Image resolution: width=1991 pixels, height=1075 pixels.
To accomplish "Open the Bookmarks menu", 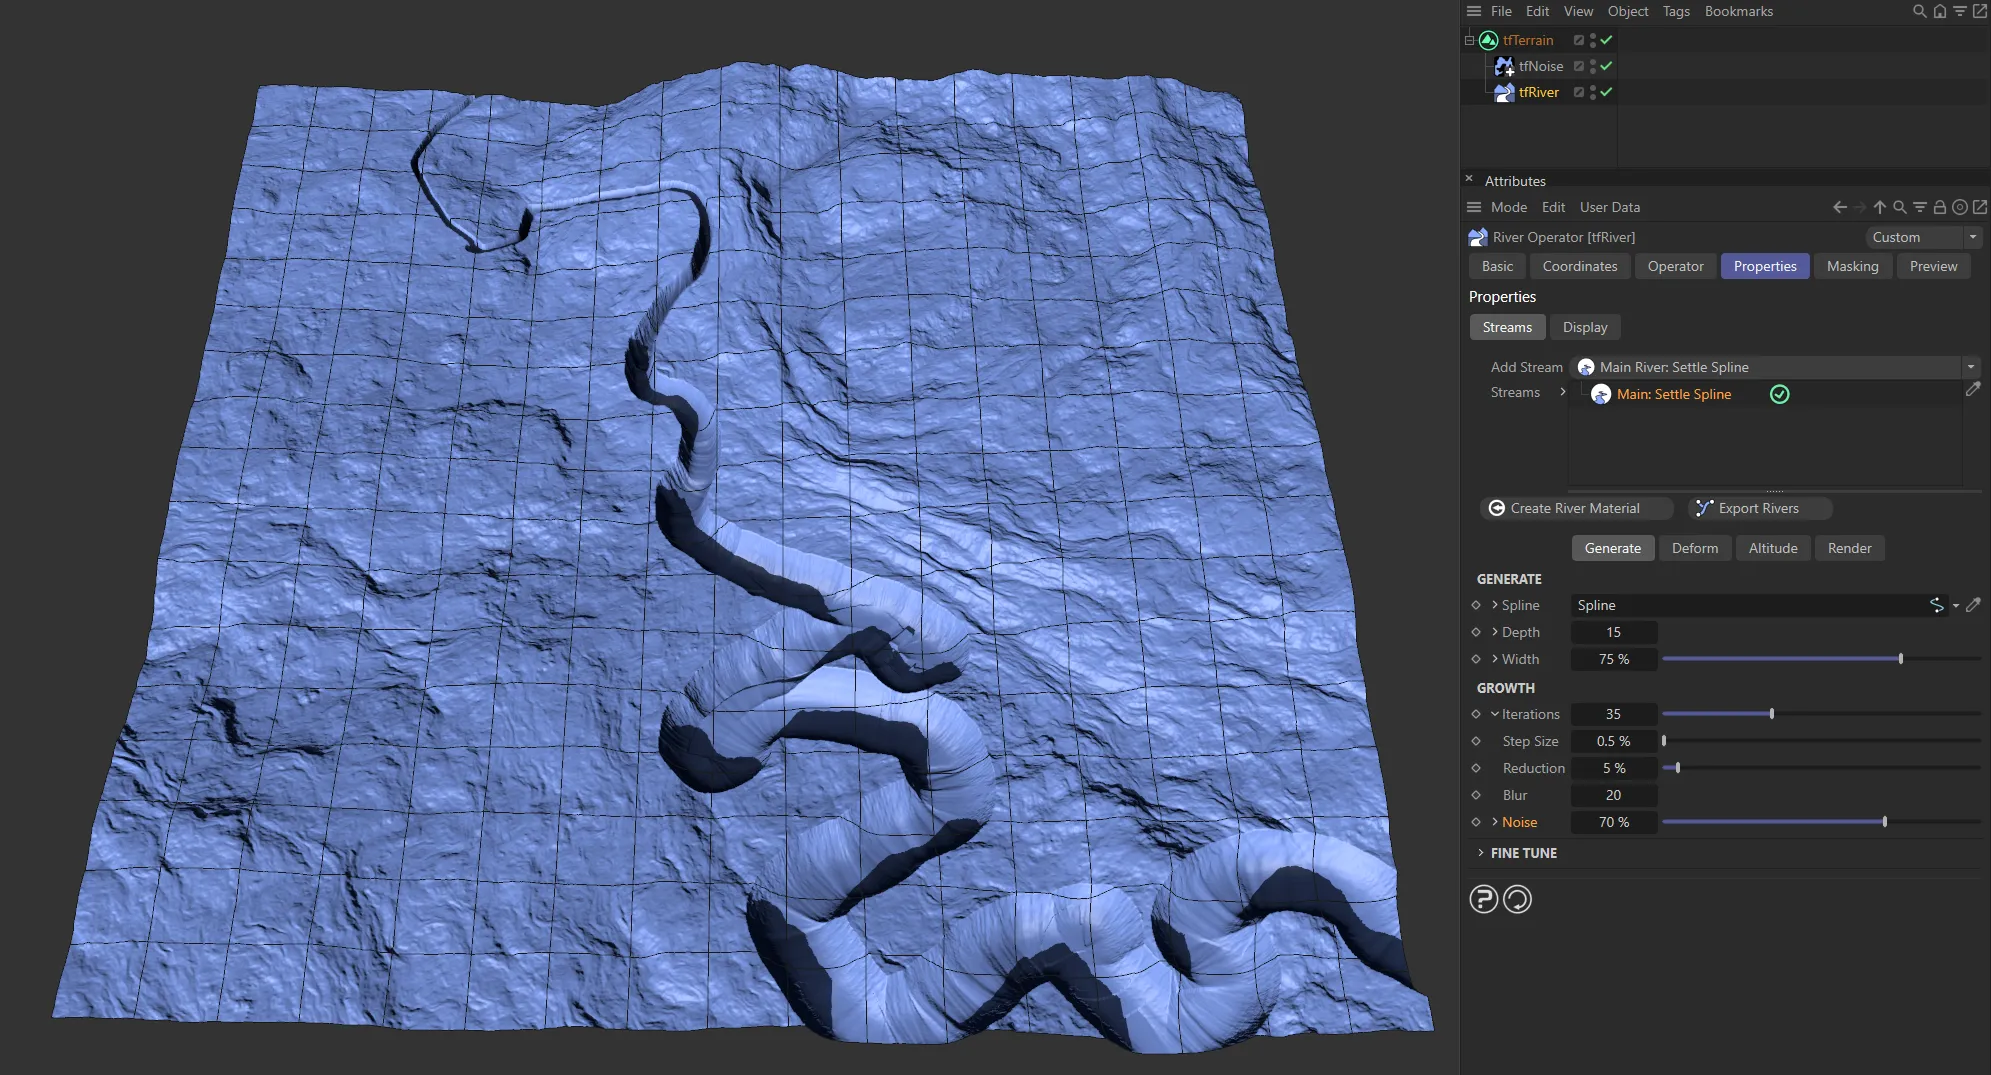I will coord(1737,11).
